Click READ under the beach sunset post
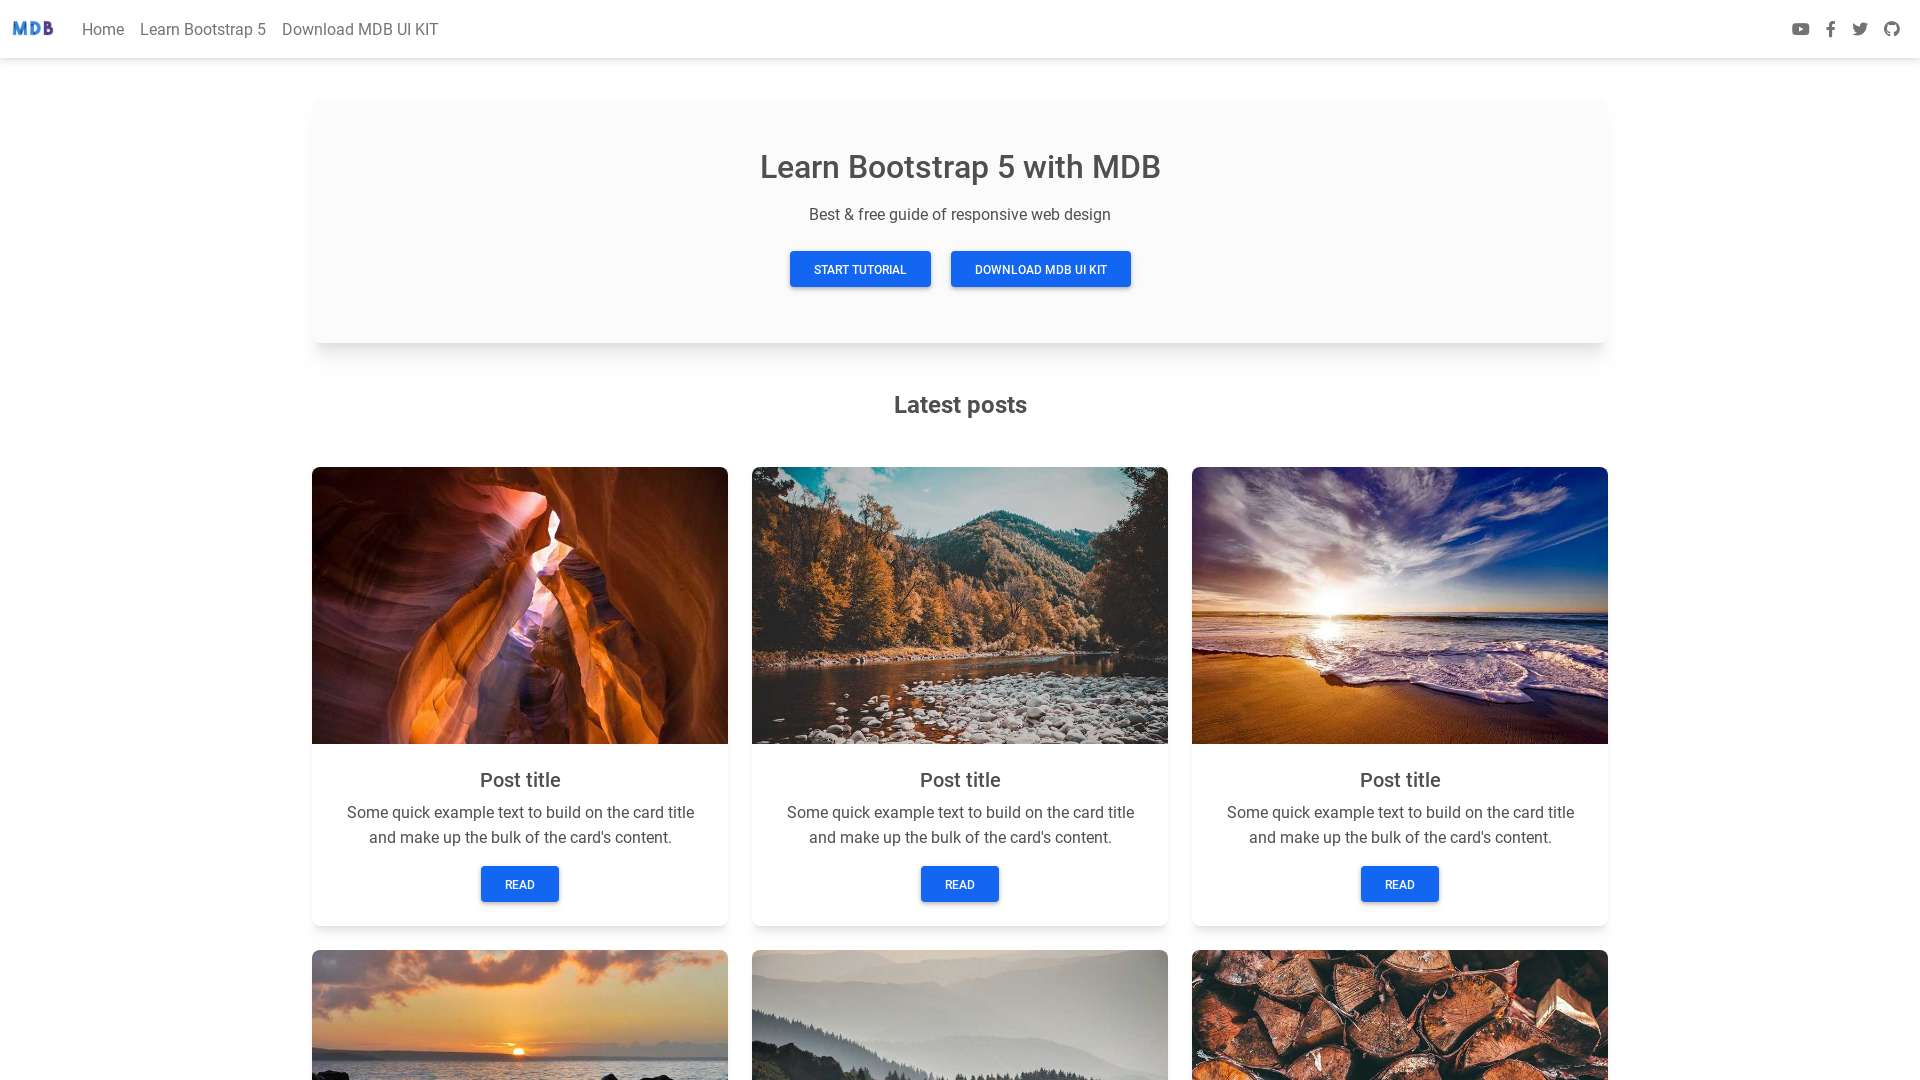The height and width of the screenshot is (1080, 1920). click(1400, 884)
